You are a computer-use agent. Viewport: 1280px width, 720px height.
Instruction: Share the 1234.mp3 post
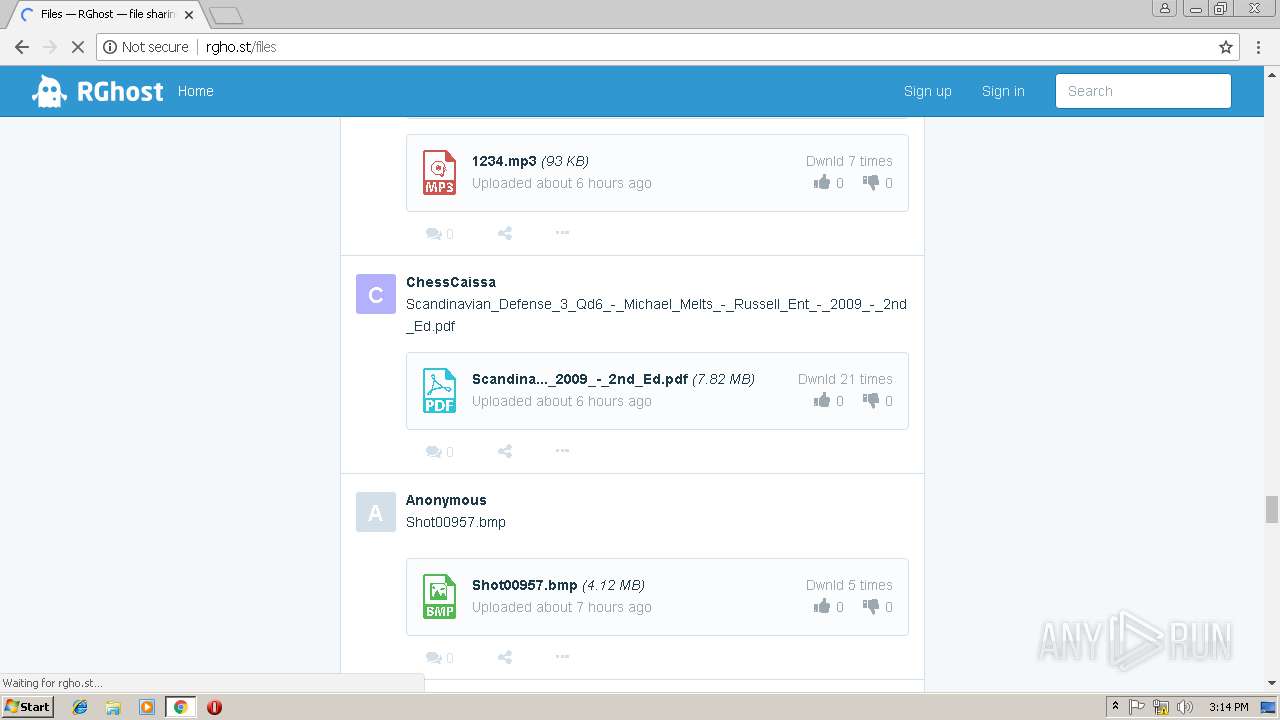(505, 233)
